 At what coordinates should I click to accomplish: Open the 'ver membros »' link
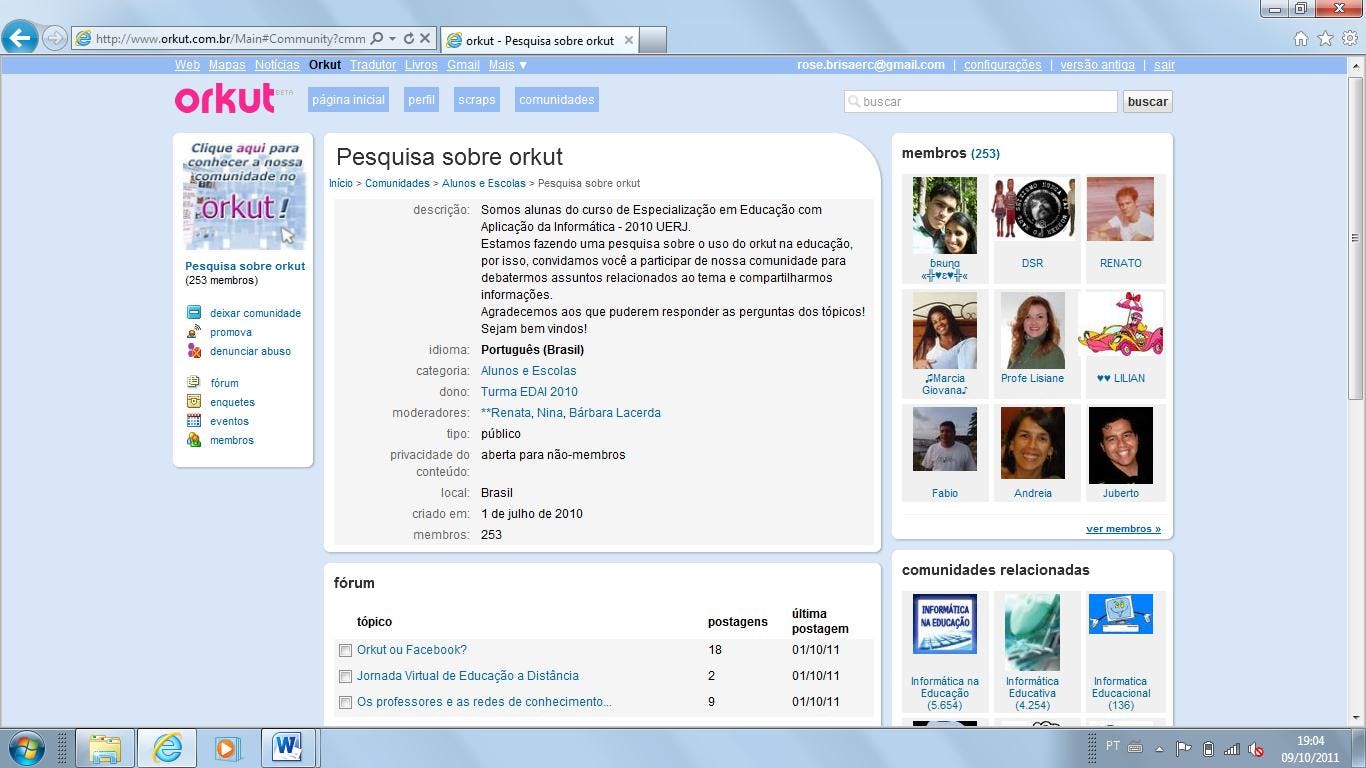(1123, 529)
